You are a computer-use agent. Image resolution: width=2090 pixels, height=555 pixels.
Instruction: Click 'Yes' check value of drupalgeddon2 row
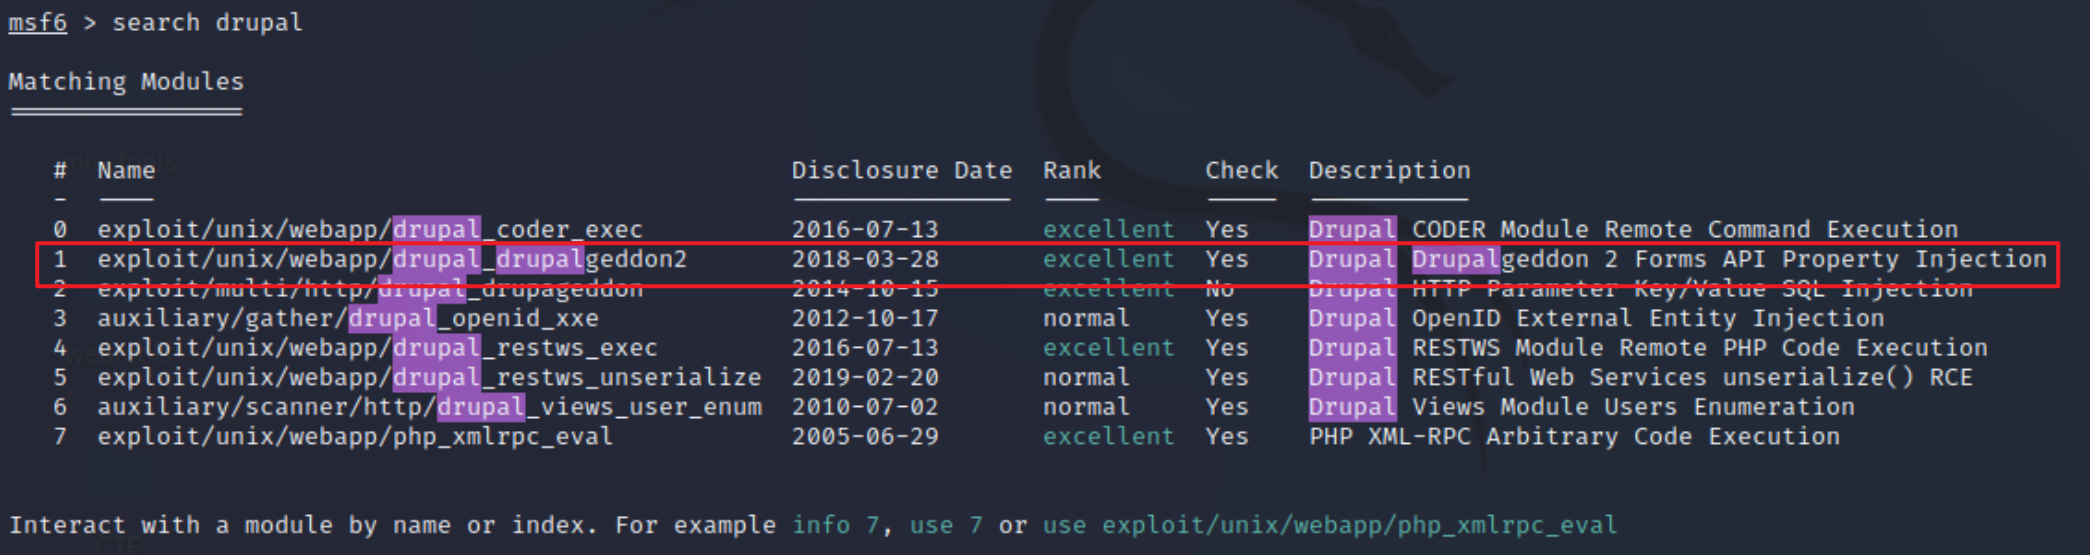pyautogui.click(x=1227, y=259)
